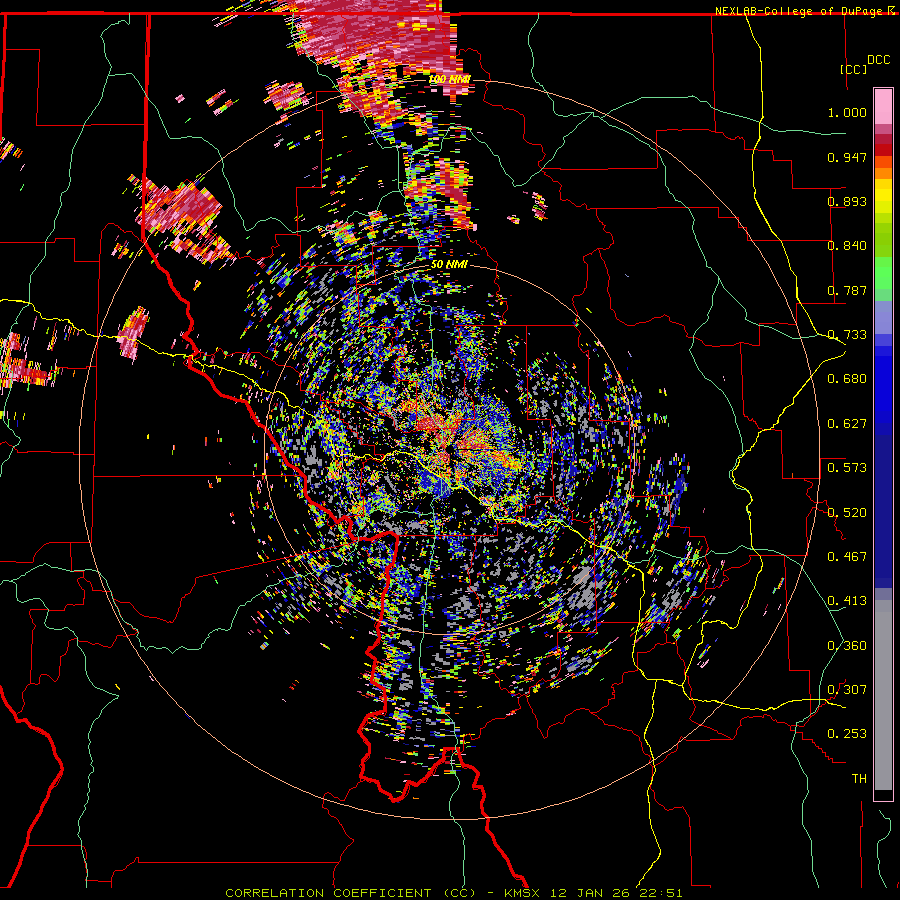Select the 0.947 legend value
The image size is (900, 900).
[847, 157]
